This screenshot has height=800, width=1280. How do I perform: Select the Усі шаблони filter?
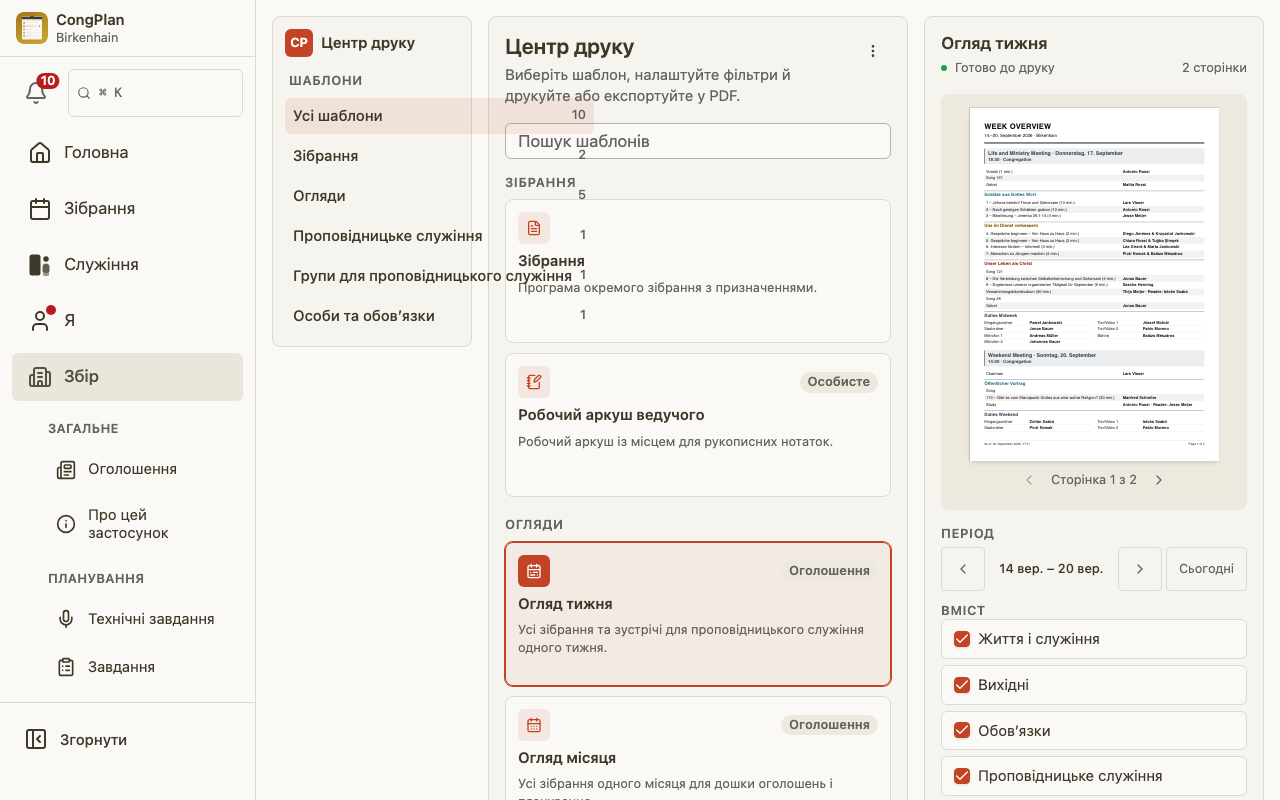tap(439, 116)
